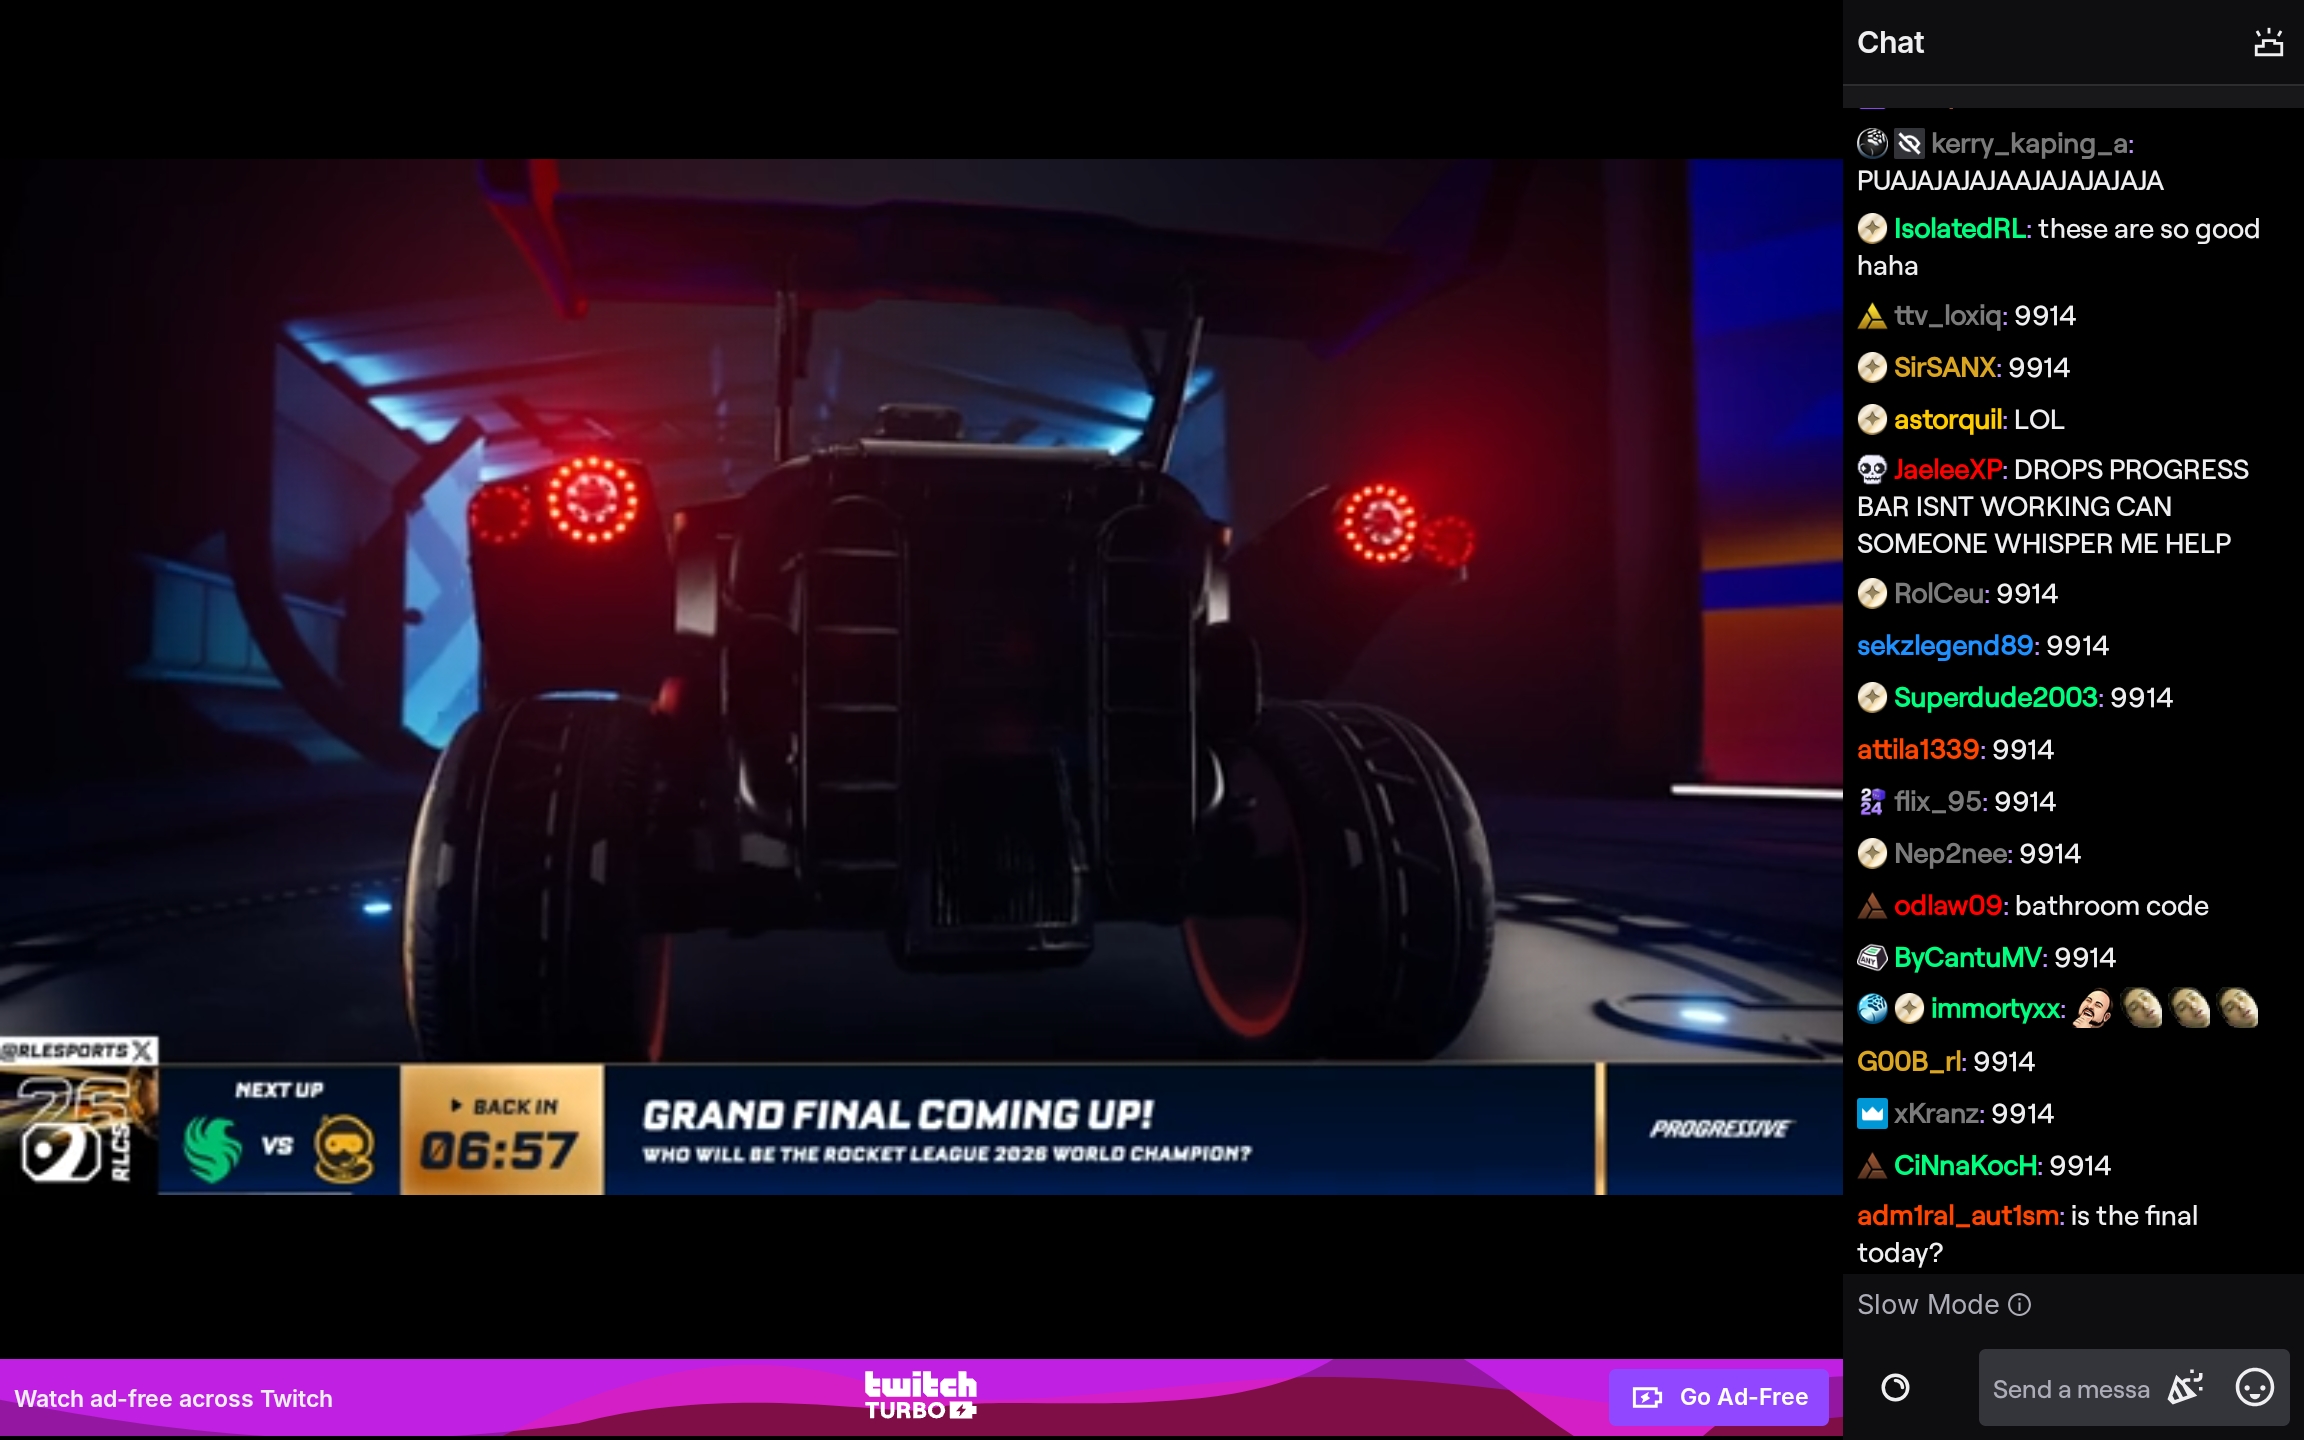This screenshot has height=1440, width=2304.
Task: Click the sekzlegend89 username
Action: click(1945, 645)
